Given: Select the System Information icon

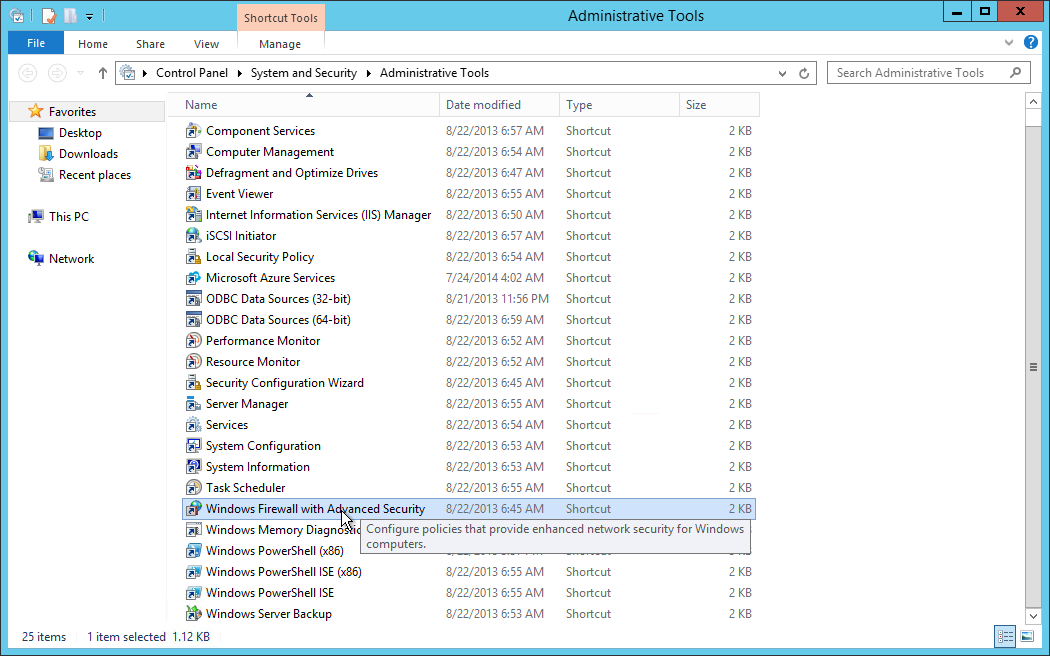Looking at the screenshot, I should click(194, 467).
